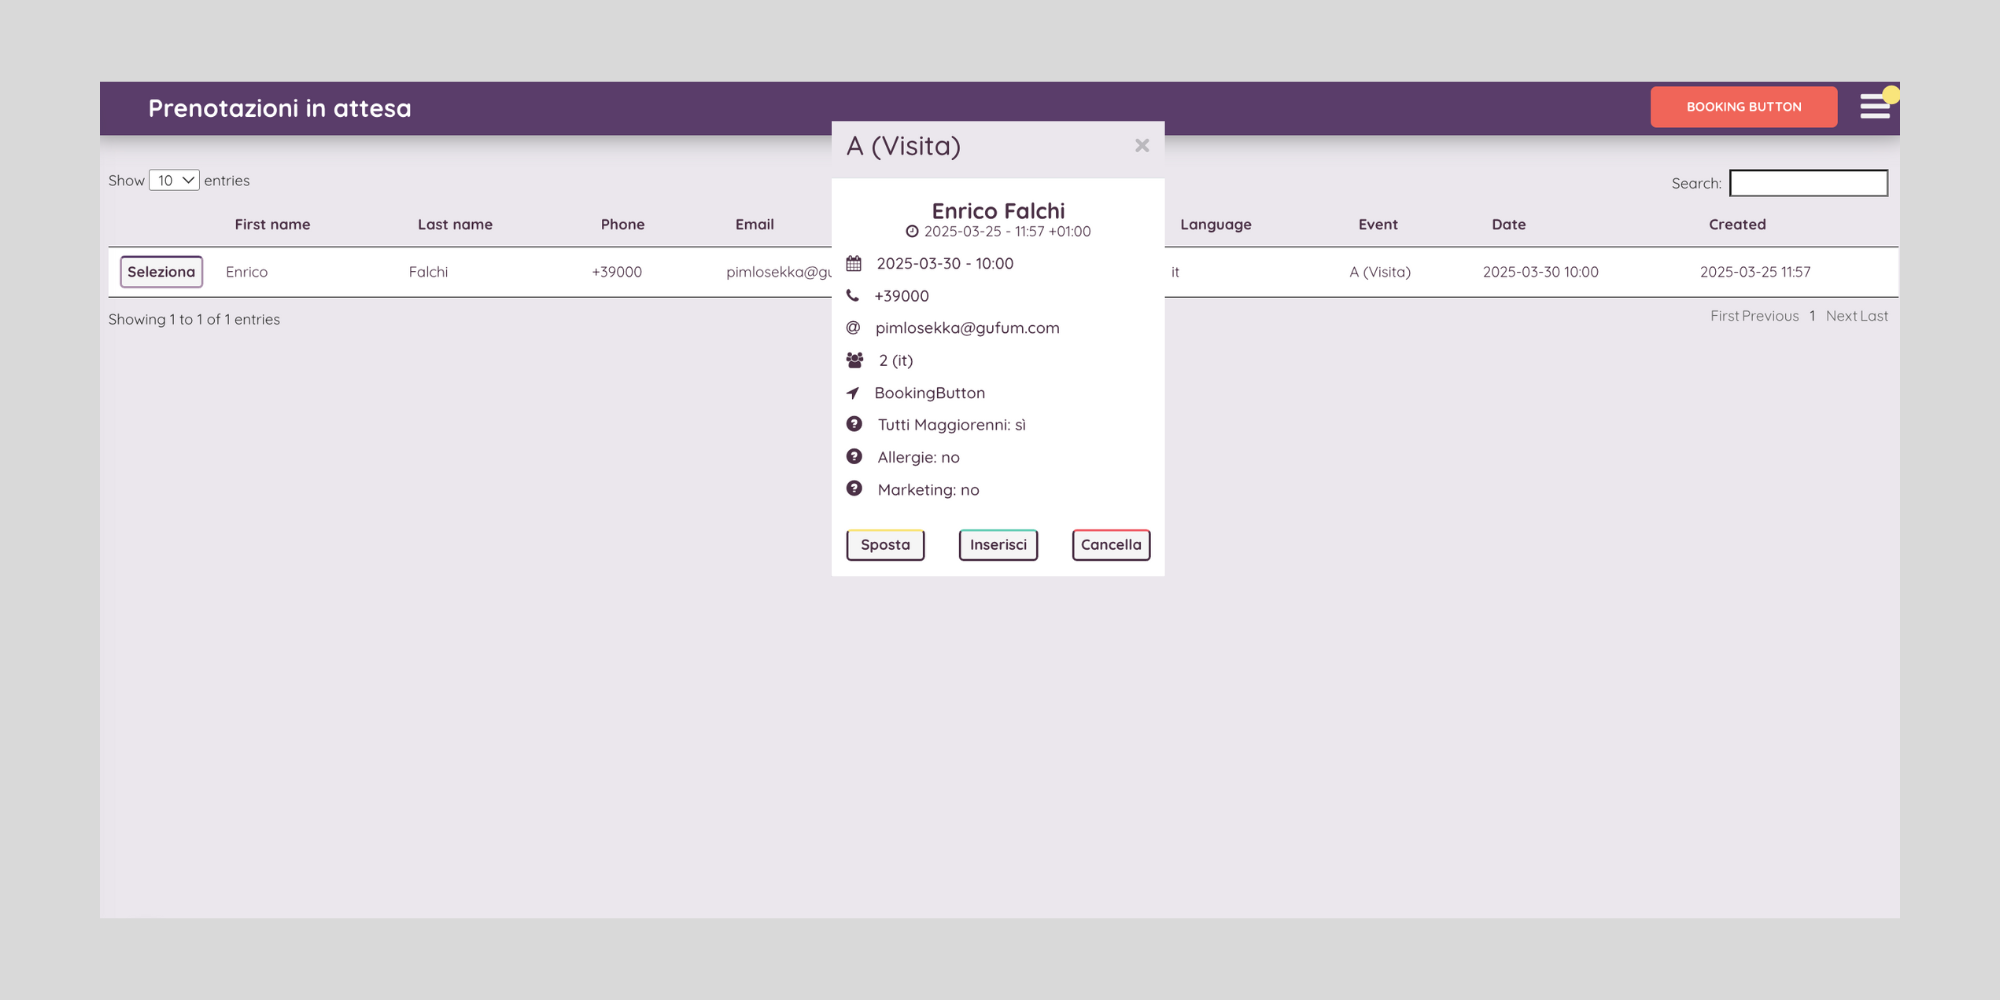Viewport: 2000px width, 1000px height.
Task: Select pagination page 1
Action: (x=1812, y=316)
